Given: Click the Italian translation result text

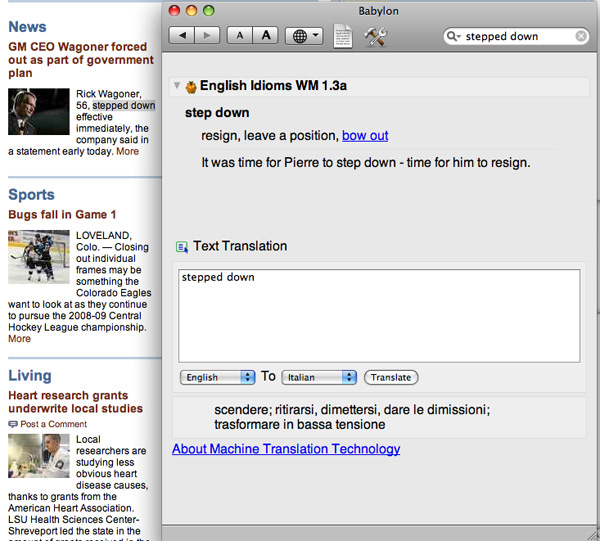Looking at the screenshot, I should (x=352, y=417).
